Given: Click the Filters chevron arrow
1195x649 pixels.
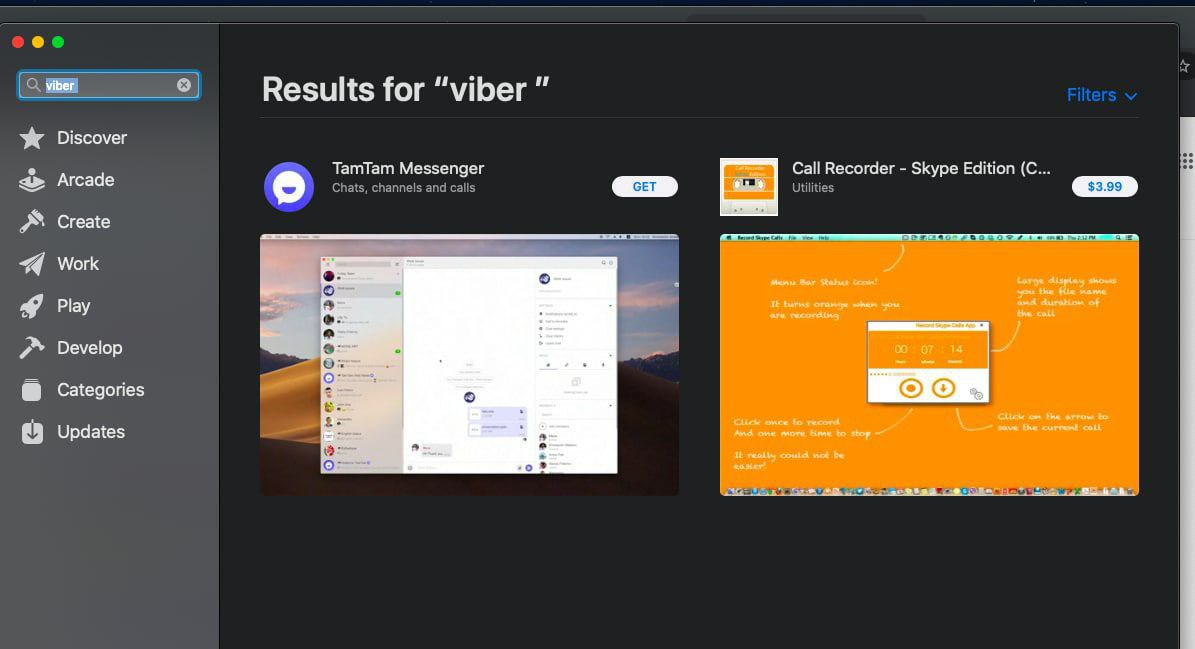Looking at the screenshot, I should pos(1131,97).
